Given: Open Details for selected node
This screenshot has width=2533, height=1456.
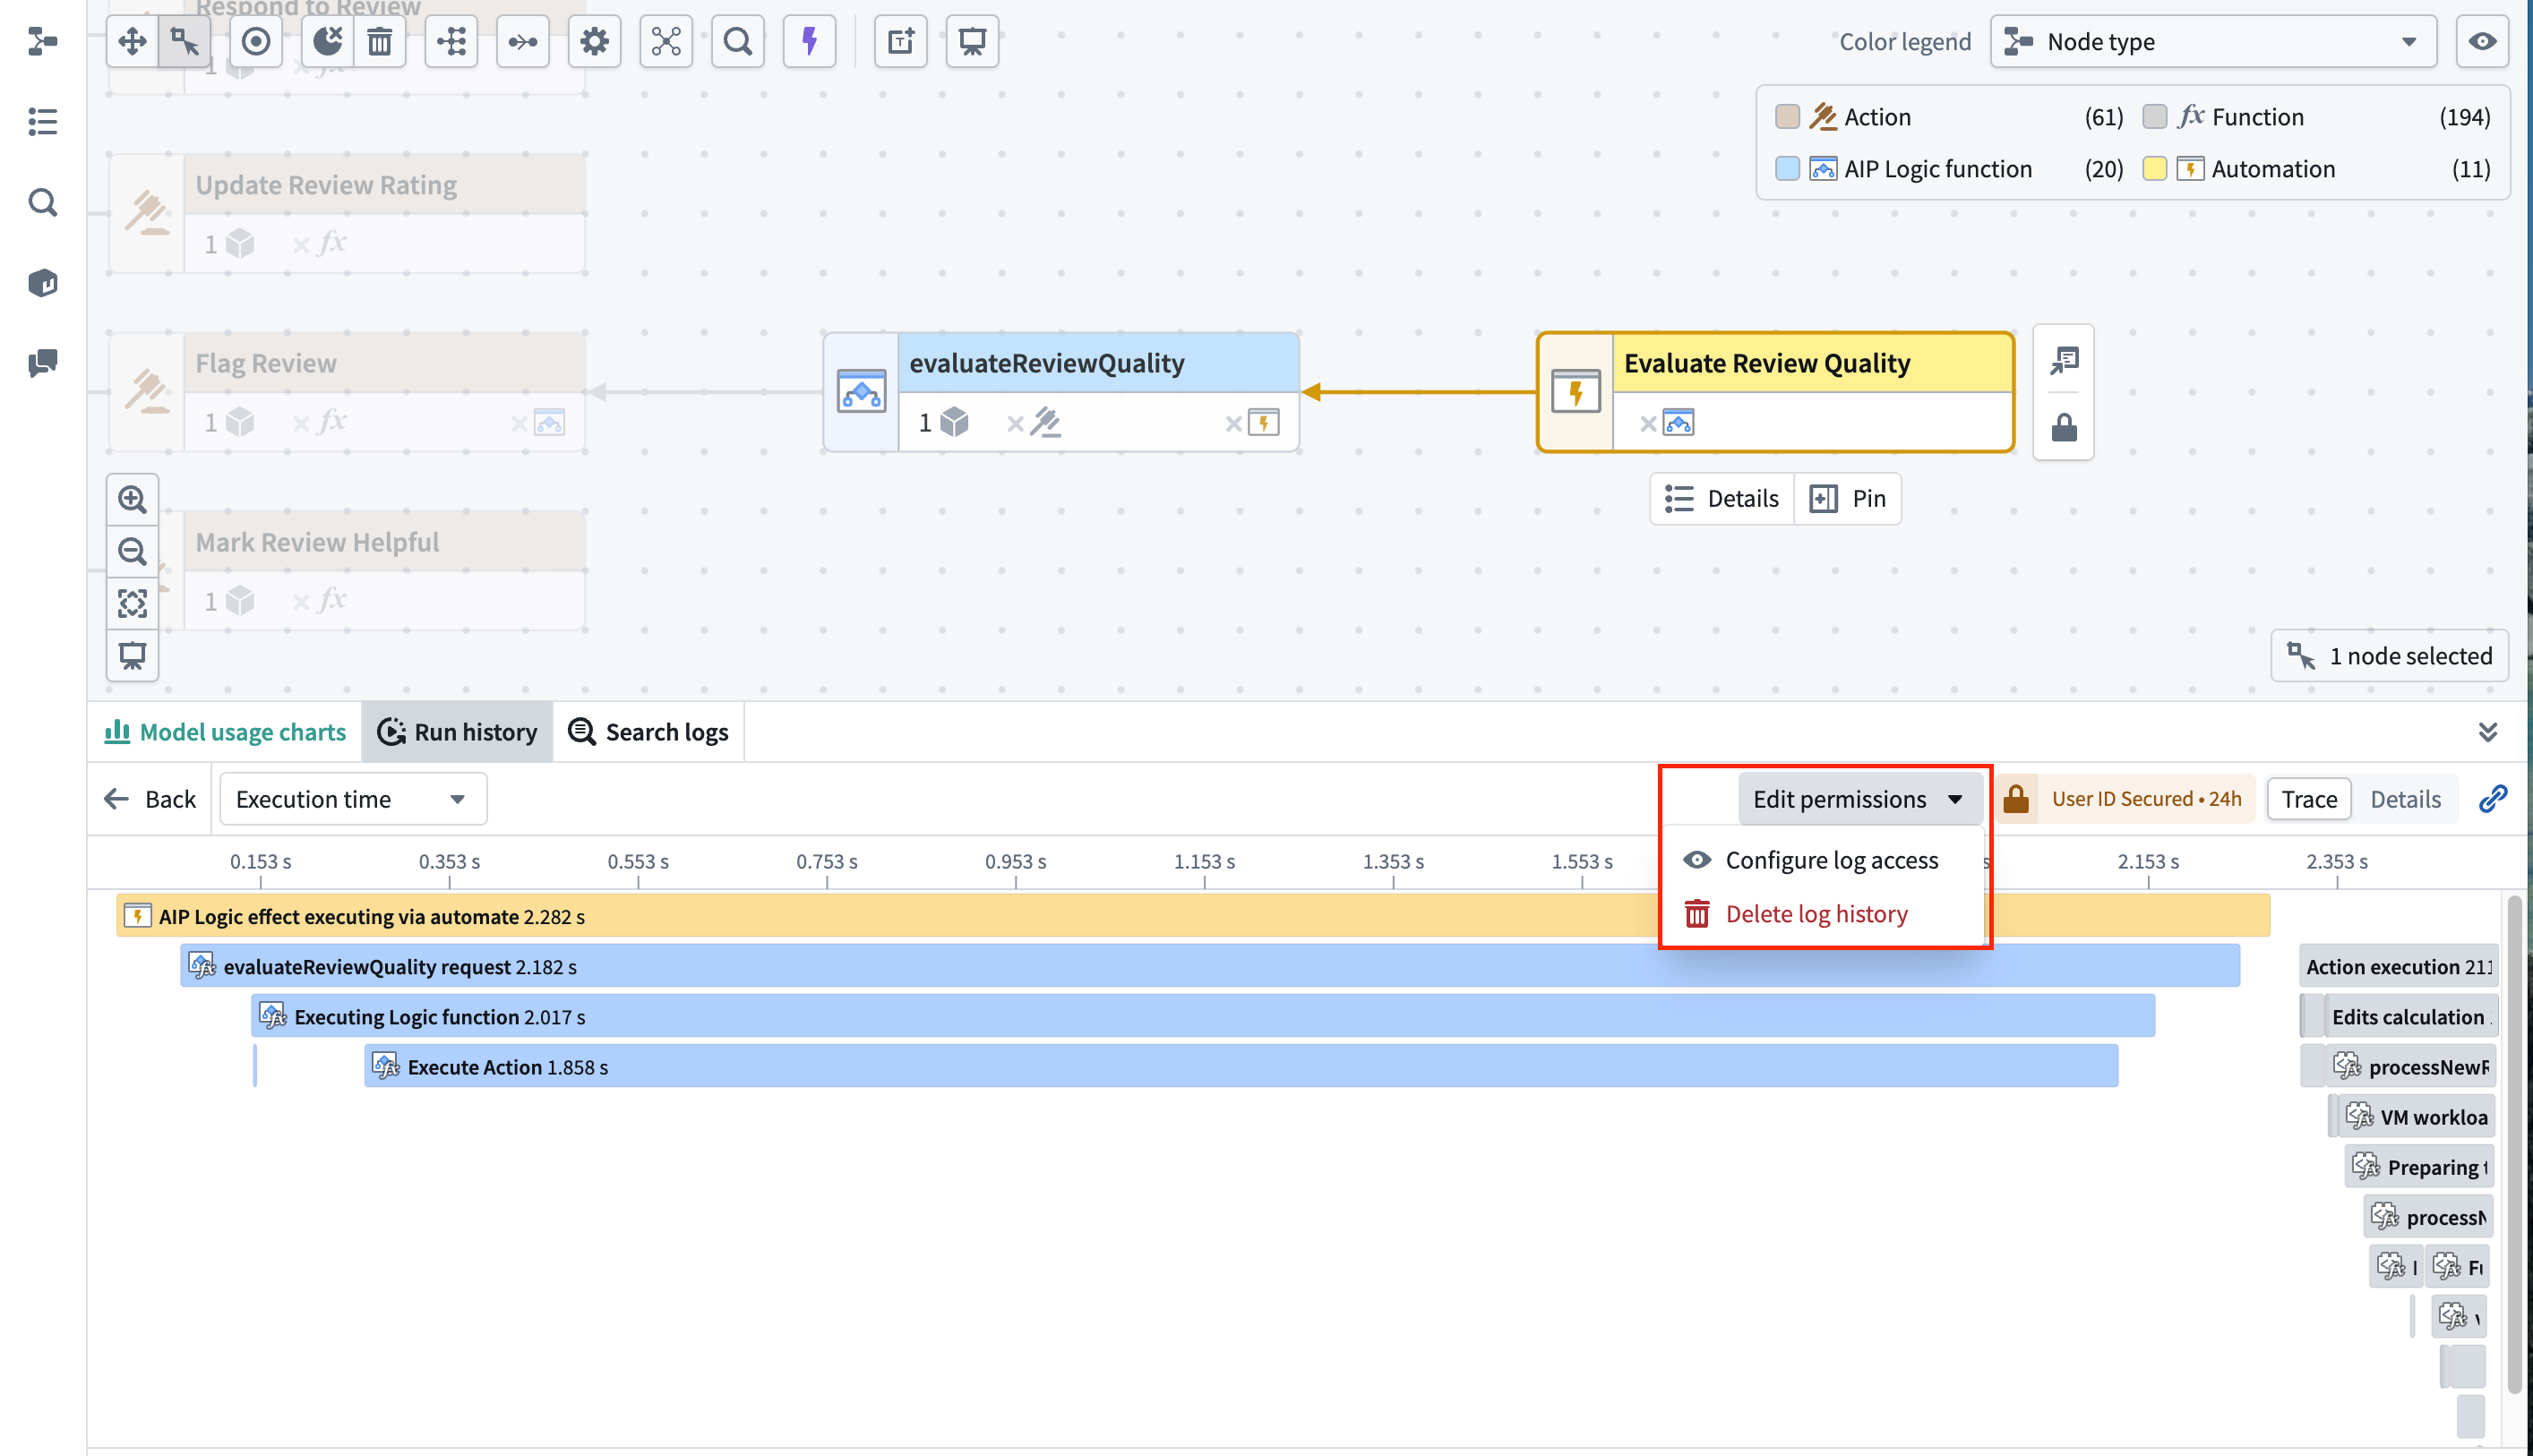Looking at the screenshot, I should point(1722,498).
